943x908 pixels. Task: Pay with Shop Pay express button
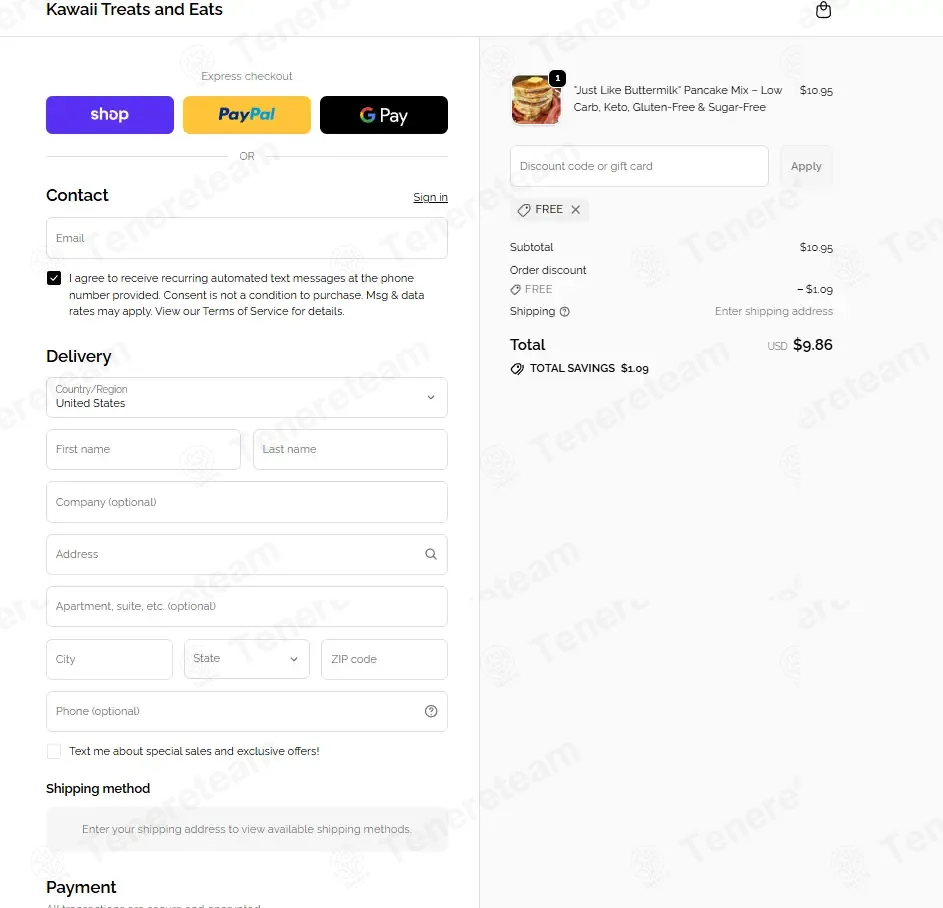pos(110,115)
